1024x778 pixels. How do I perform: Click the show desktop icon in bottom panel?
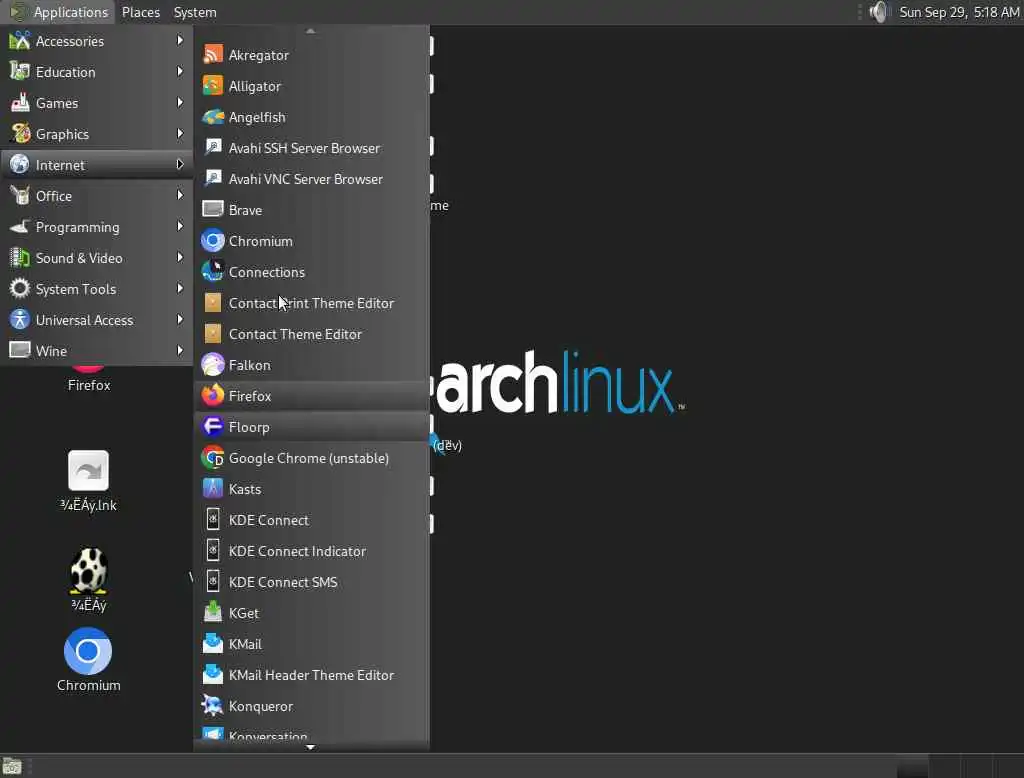(x=12, y=766)
